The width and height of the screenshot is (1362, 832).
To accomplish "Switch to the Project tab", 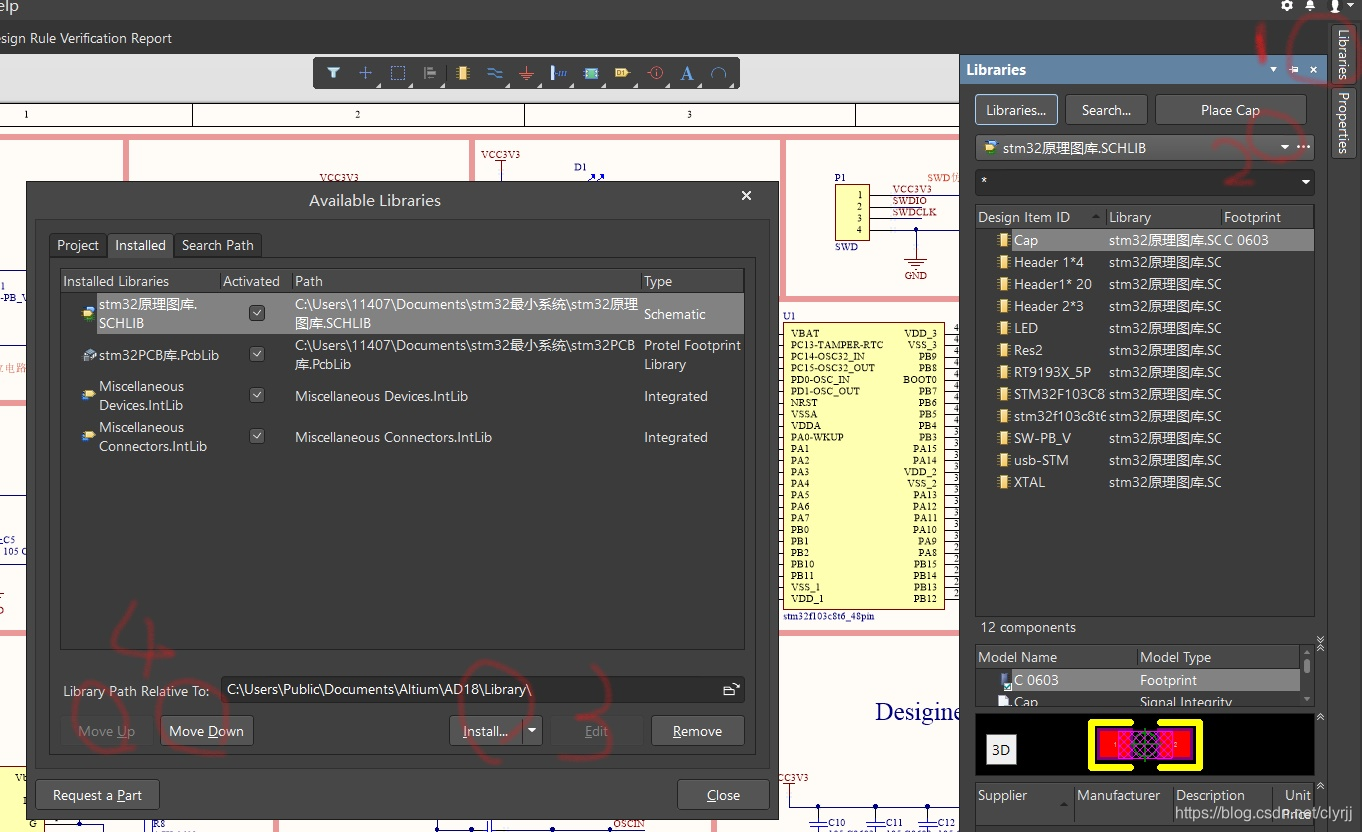I will [78, 245].
